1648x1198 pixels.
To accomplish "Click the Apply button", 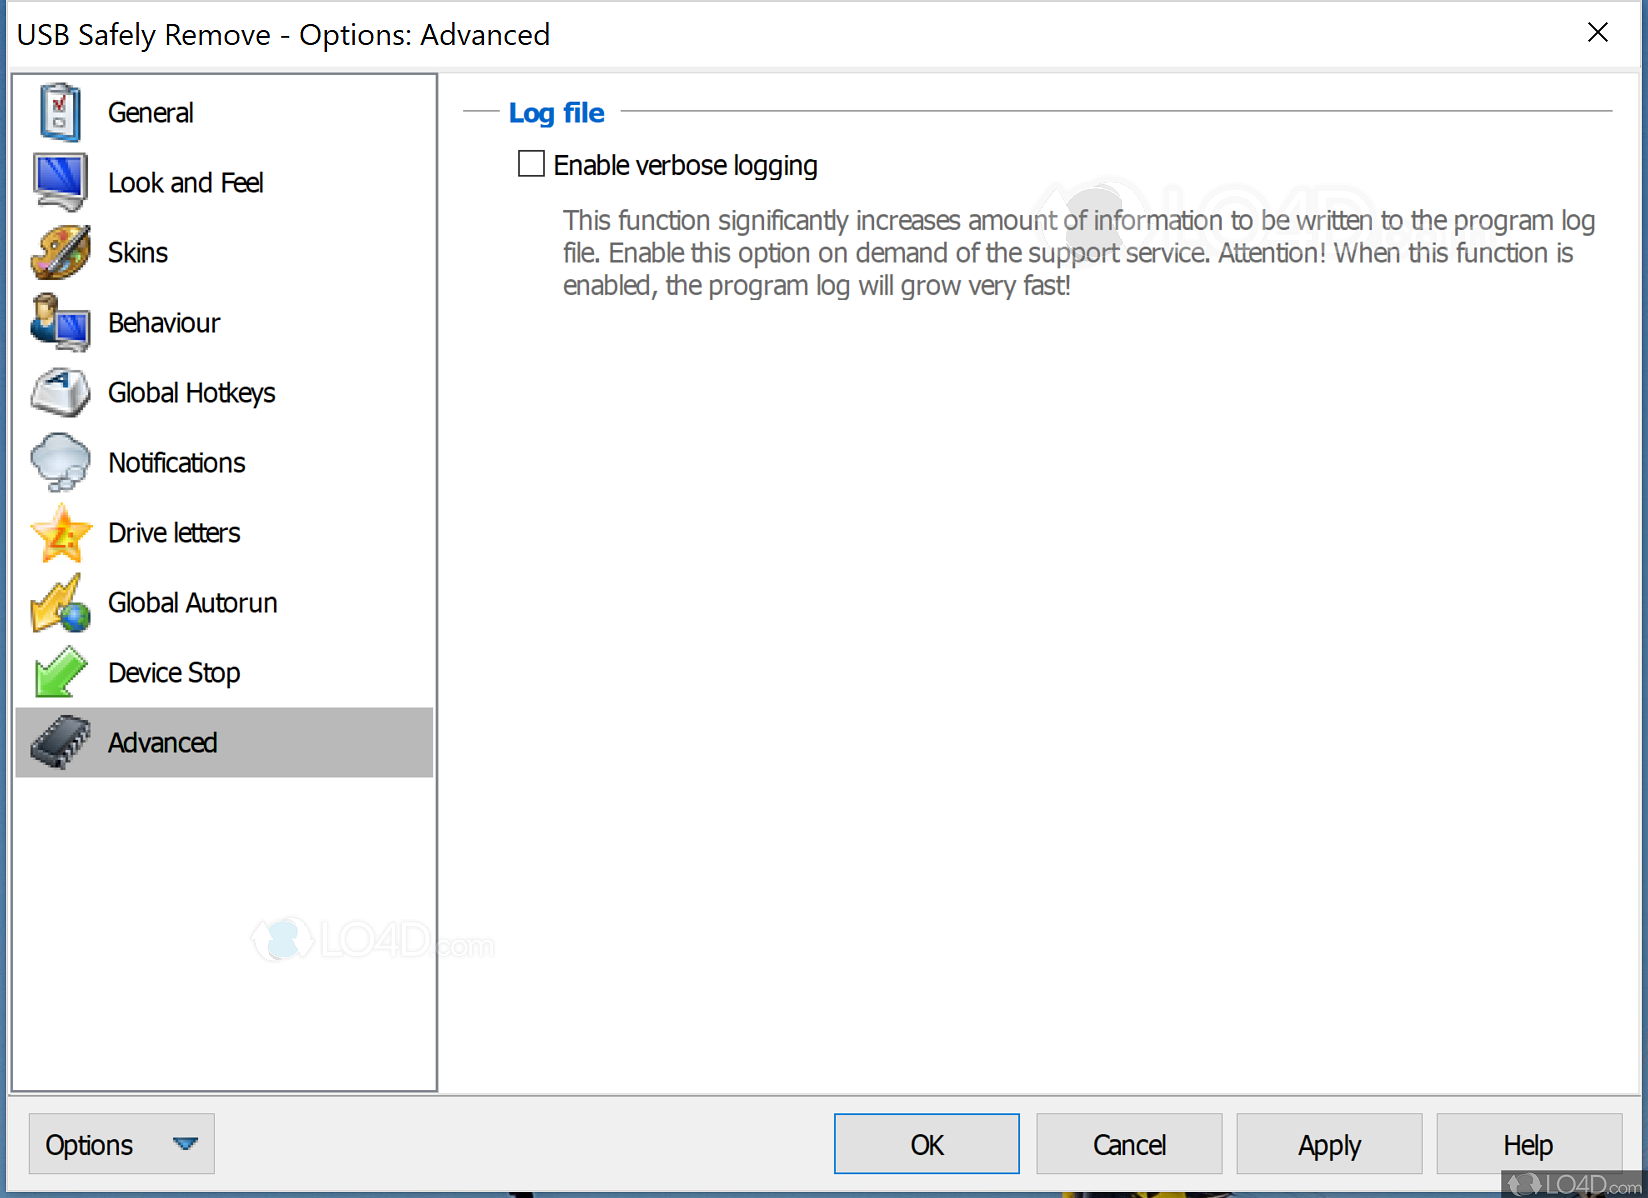I will (x=1328, y=1144).
